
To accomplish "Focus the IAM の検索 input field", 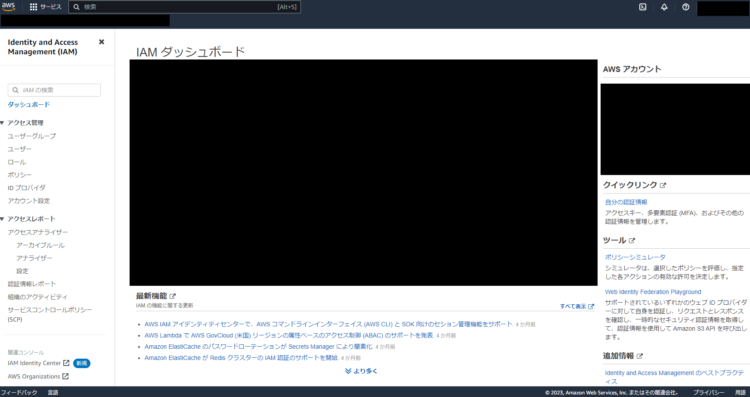I will click(x=54, y=90).
